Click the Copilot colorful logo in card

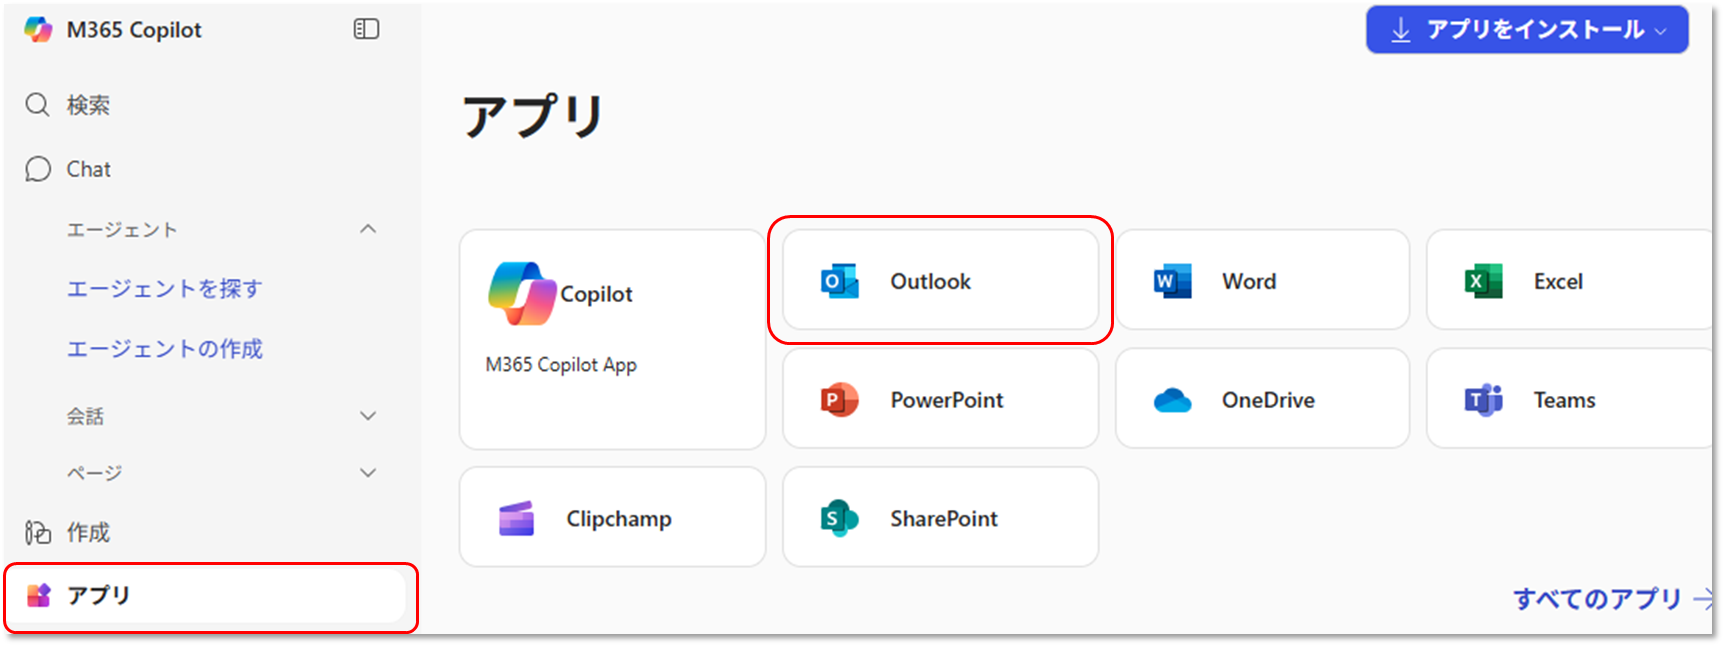click(x=521, y=294)
